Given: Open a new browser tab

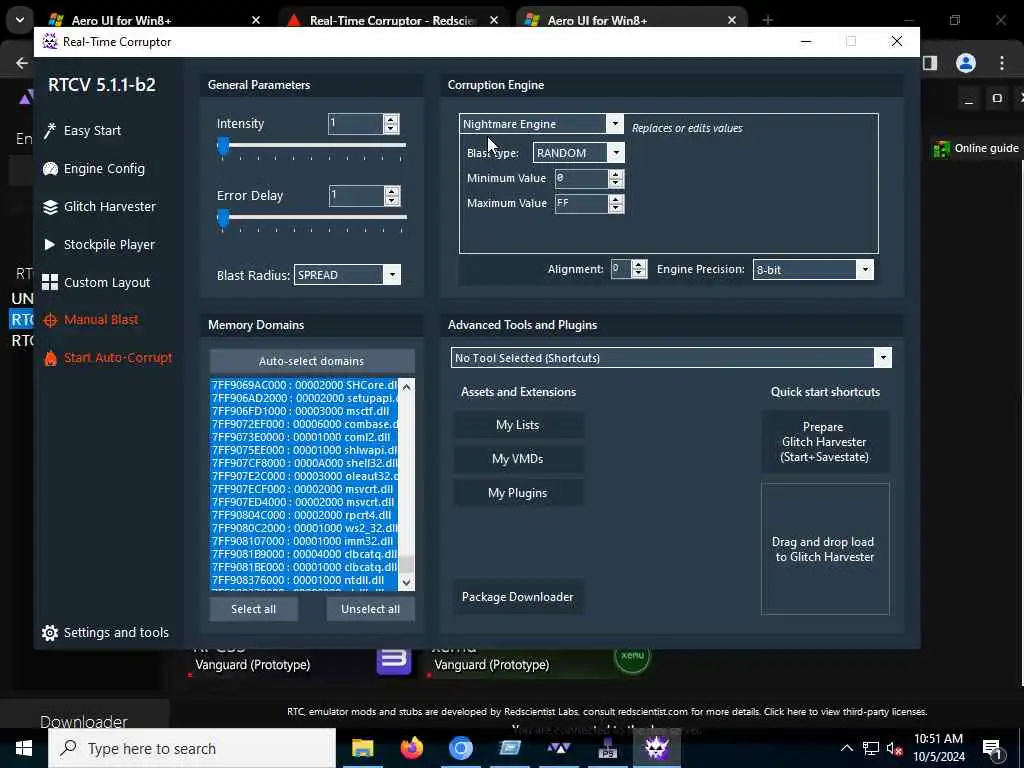Looking at the screenshot, I should [768, 20].
